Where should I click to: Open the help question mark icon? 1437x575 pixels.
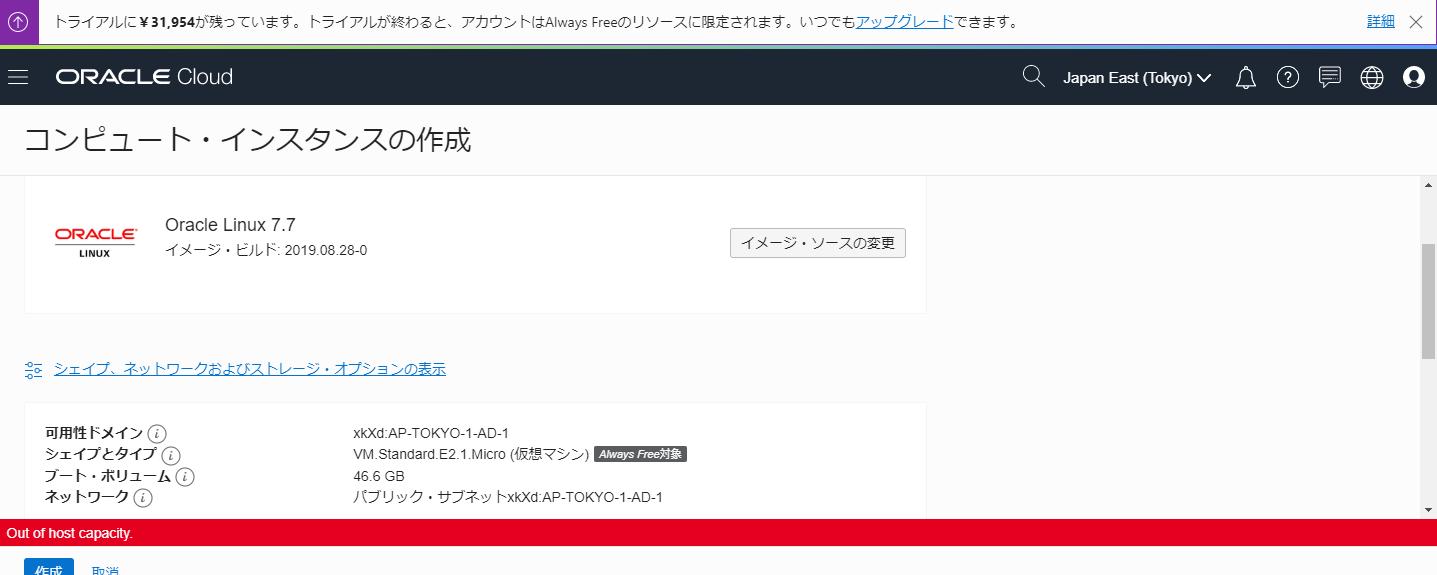1288,77
